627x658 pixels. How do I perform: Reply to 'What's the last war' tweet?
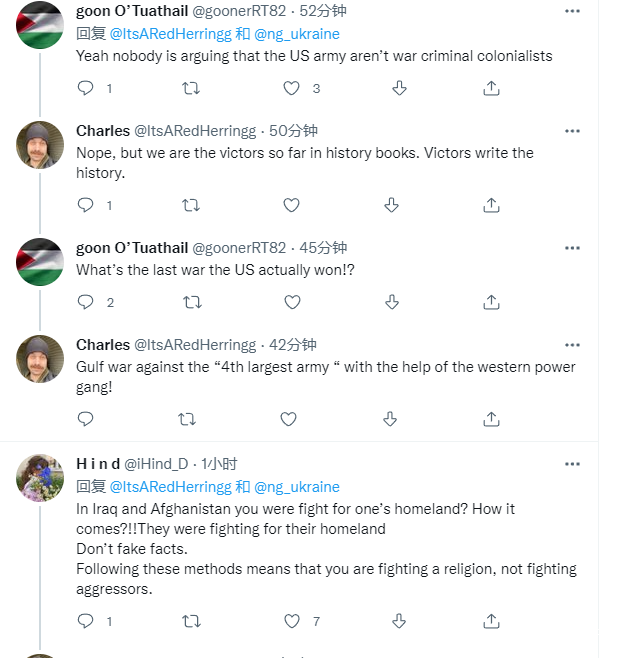pos(86,302)
